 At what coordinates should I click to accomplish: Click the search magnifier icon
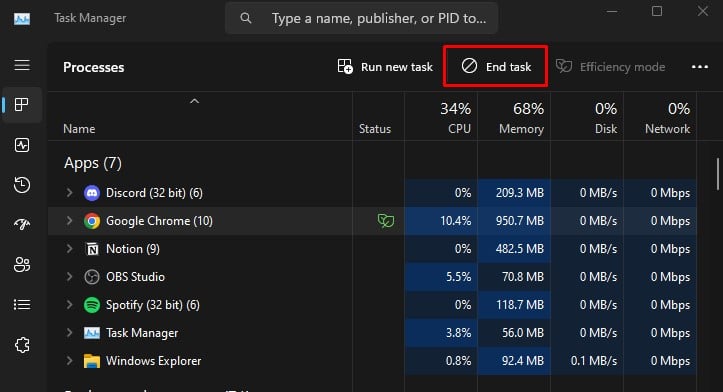pyautogui.click(x=246, y=18)
